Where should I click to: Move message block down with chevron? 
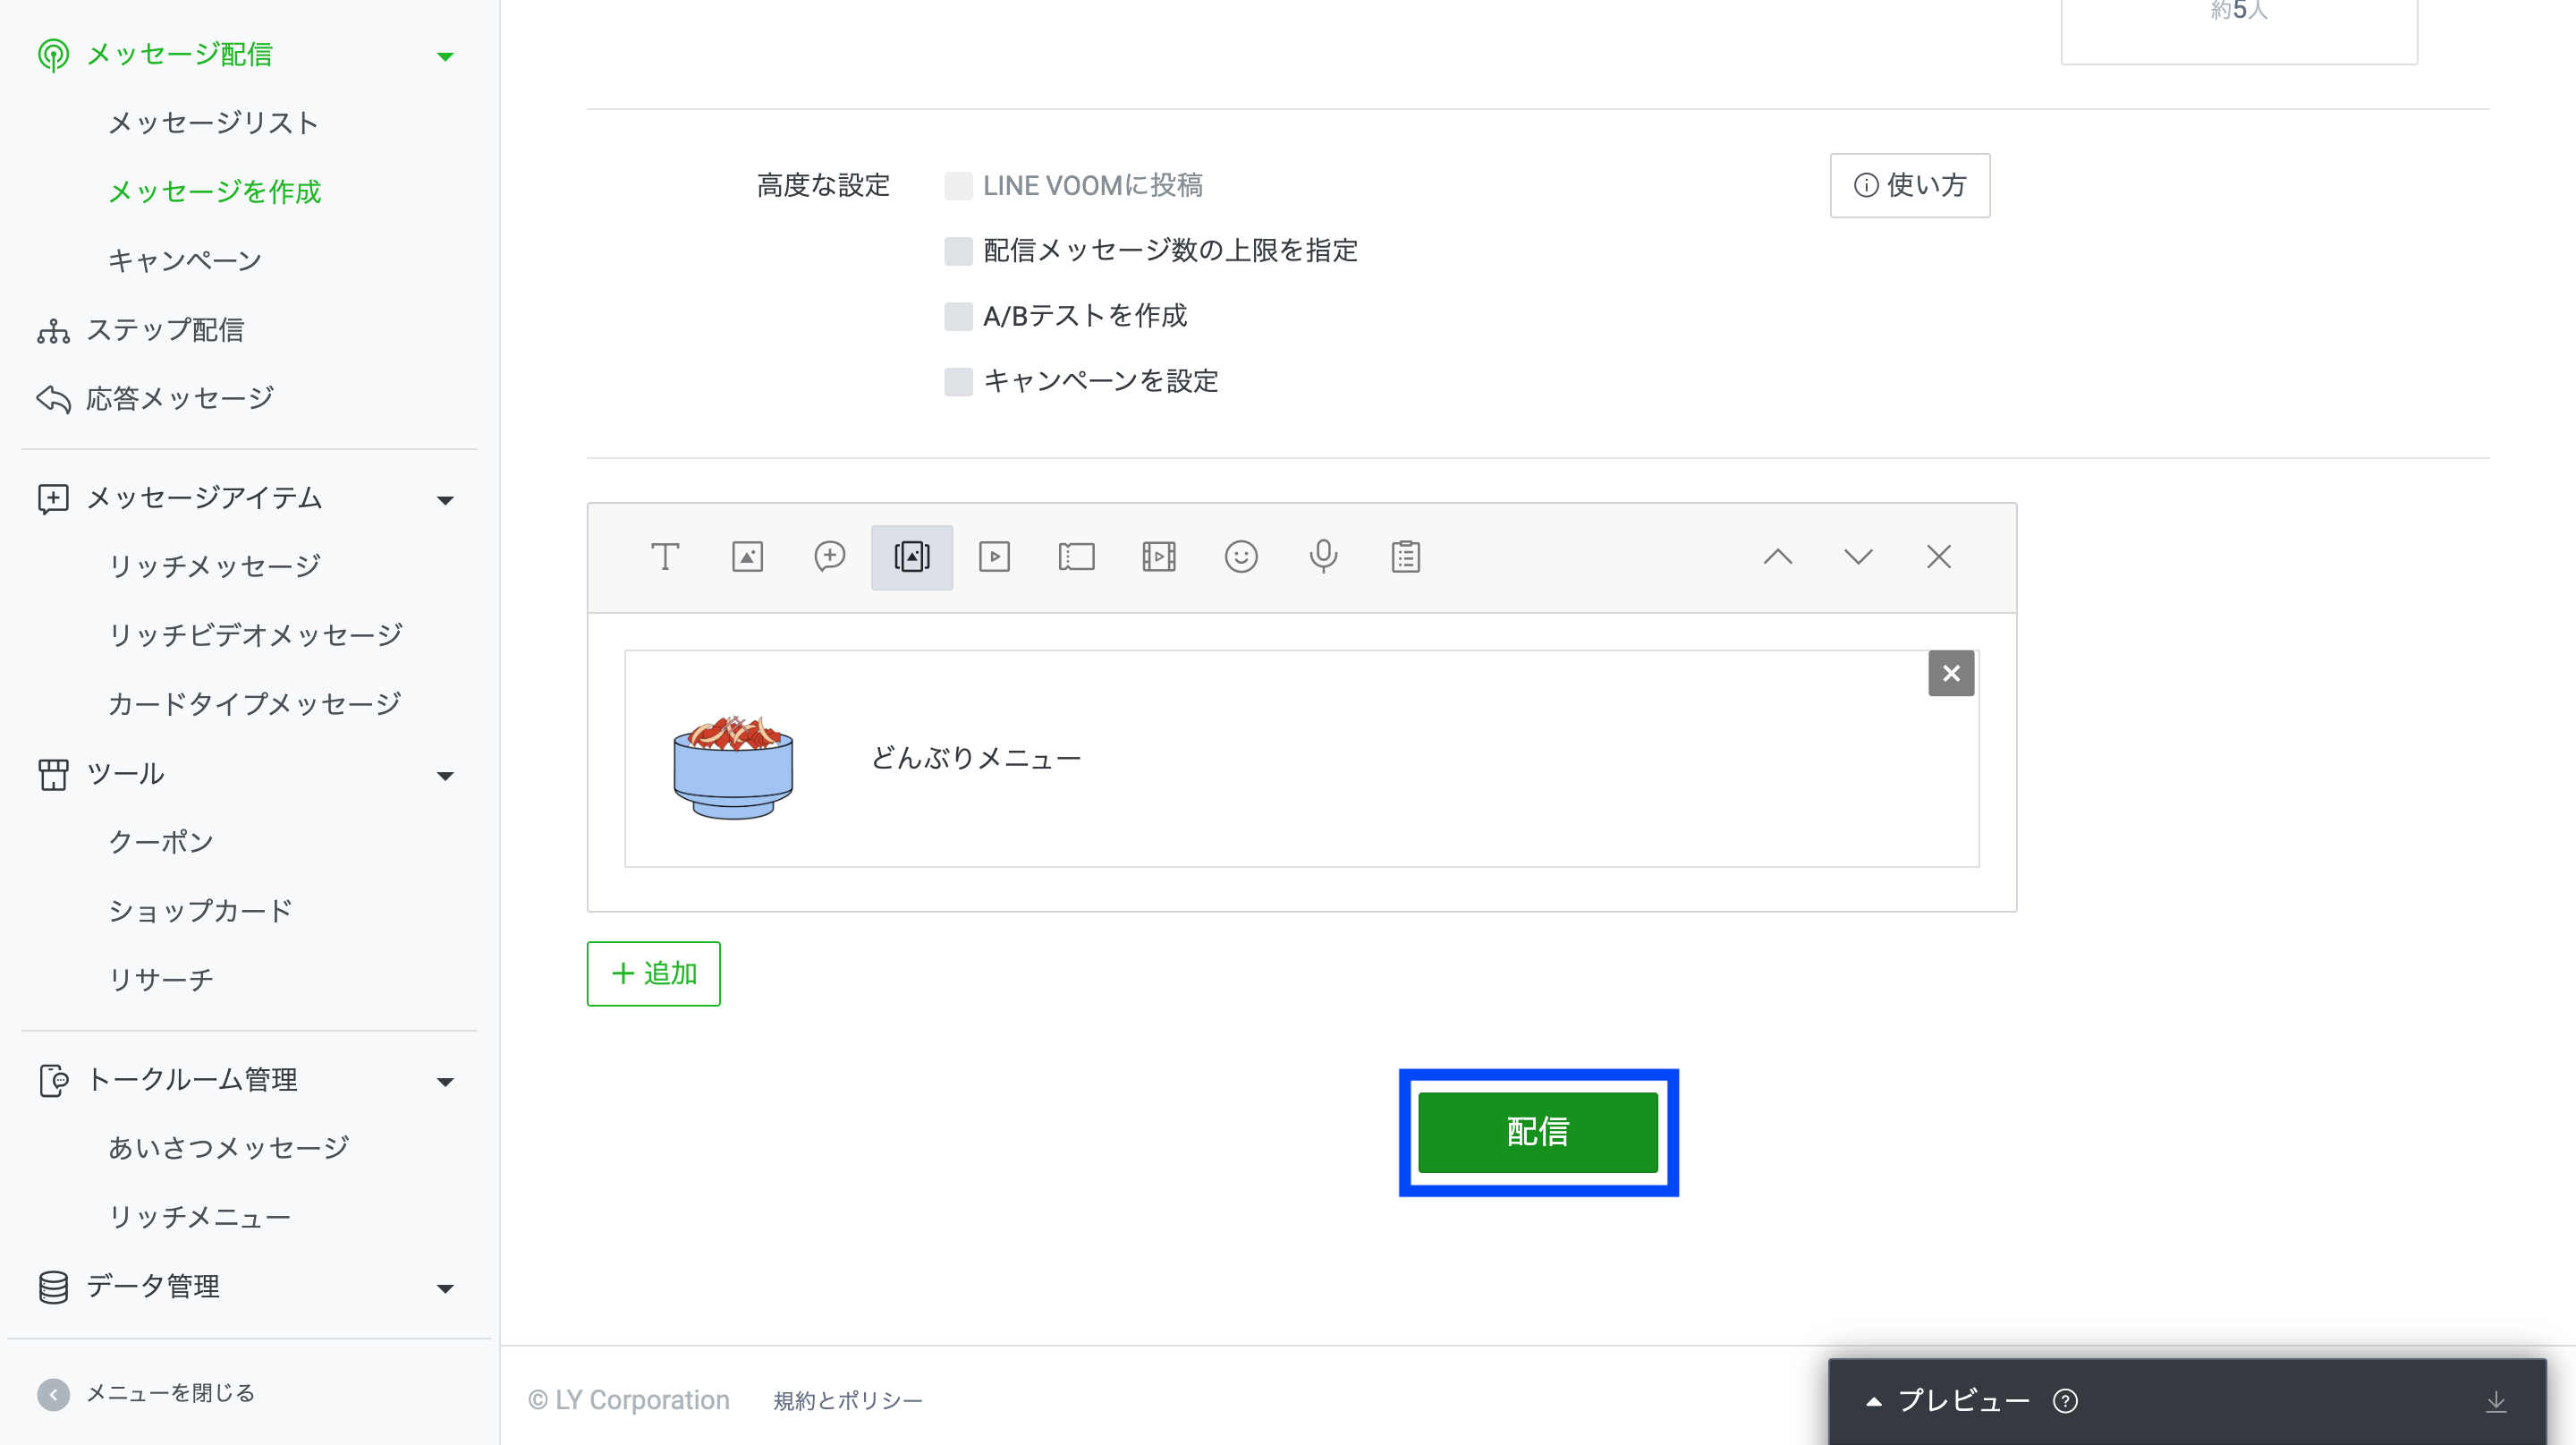click(x=1858, y=557)
